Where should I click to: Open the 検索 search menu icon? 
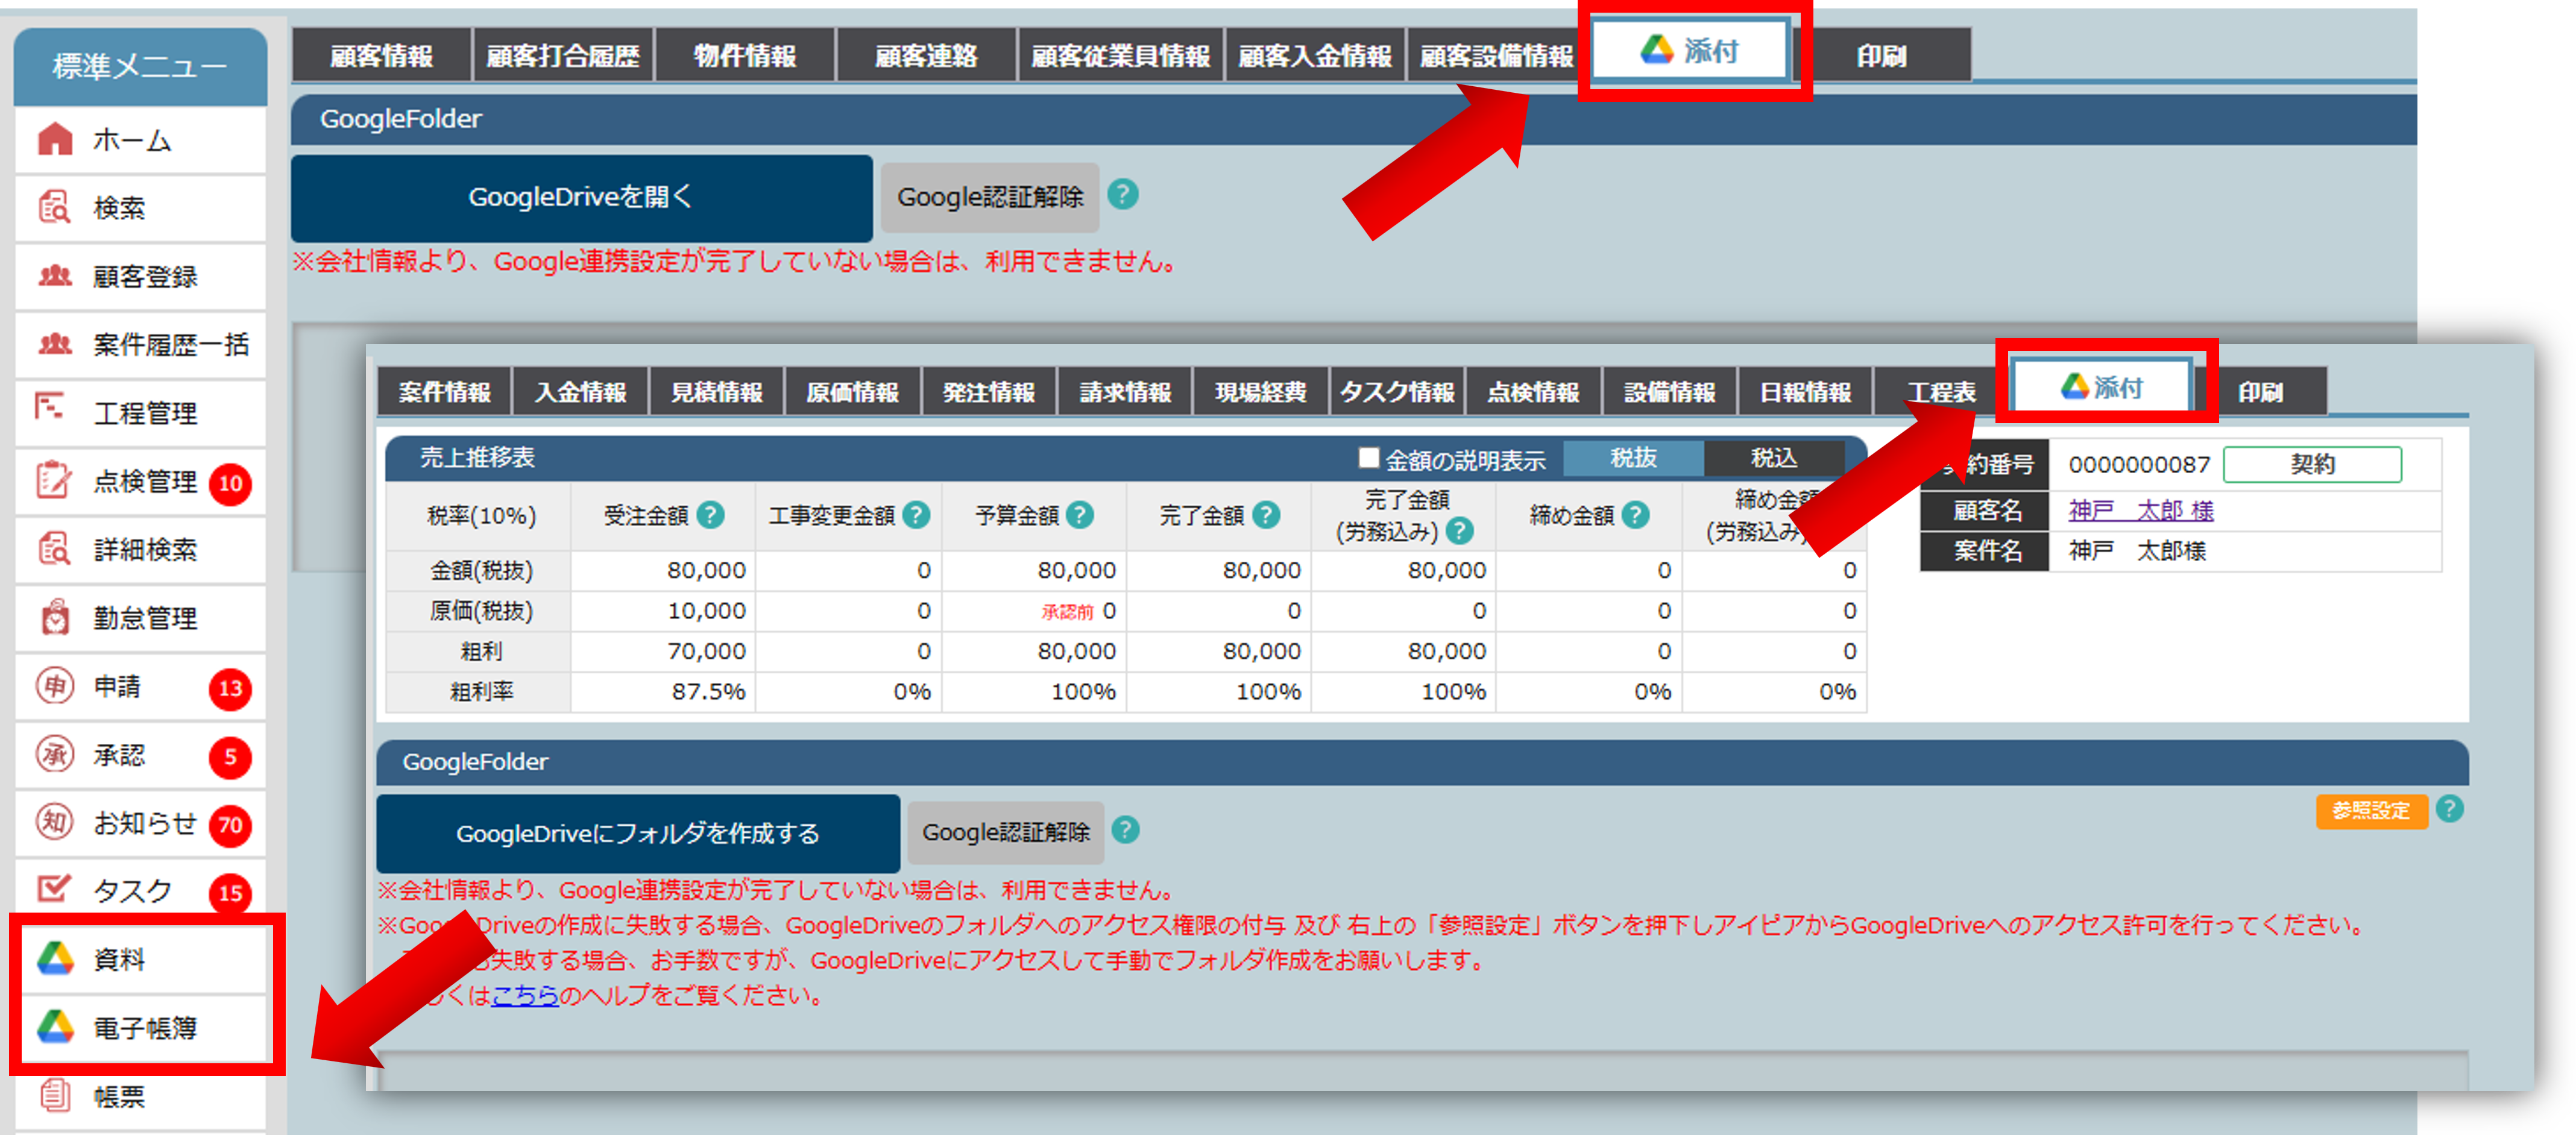pos(55,208)
